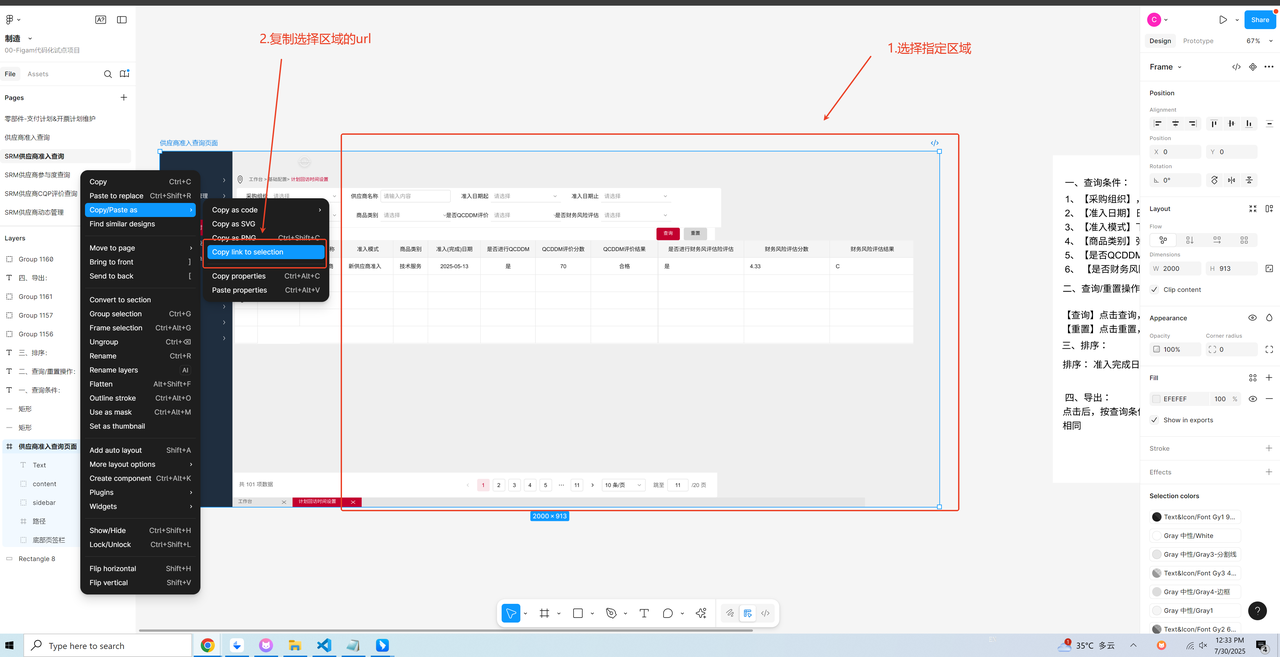
Task: Switch to the Prototype tab
Action: tap(1197, 41)
